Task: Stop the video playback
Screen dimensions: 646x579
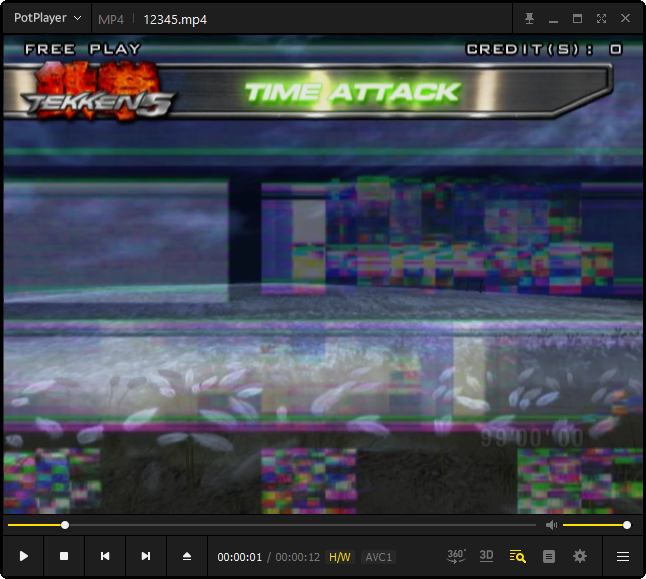Action: point(64,556)
